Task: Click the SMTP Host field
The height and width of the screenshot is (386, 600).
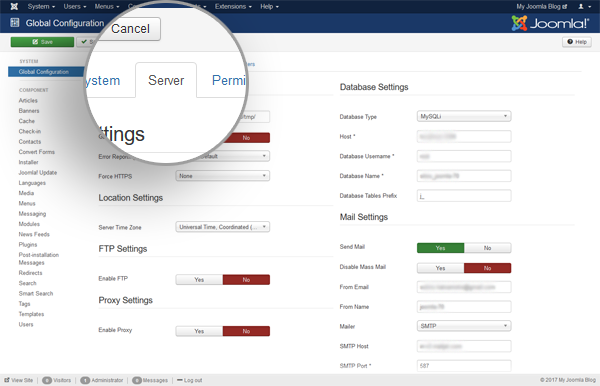Action: click(464, 346)
